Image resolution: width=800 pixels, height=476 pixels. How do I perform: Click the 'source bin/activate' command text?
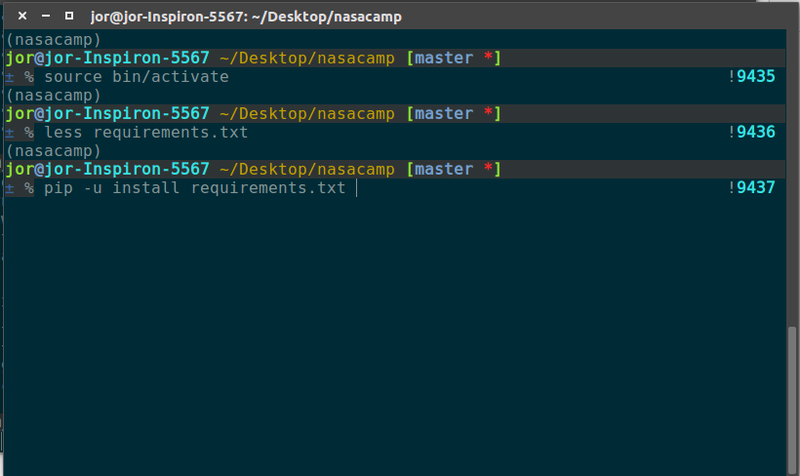pyautogui.click(x=136, y=77)
